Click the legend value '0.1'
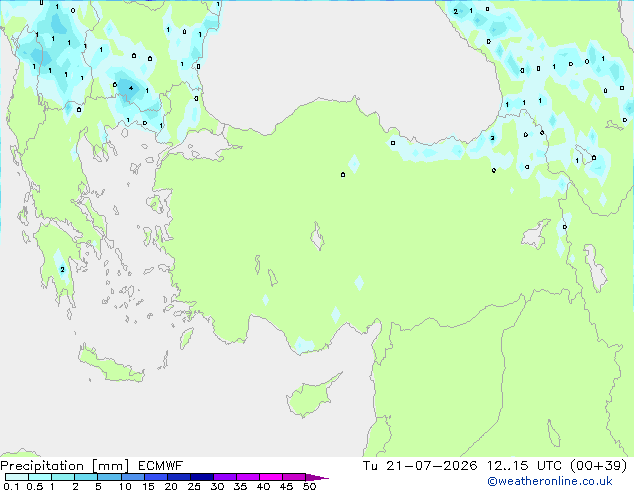Viewport: 634px width, 490px height. pos(11,486)
